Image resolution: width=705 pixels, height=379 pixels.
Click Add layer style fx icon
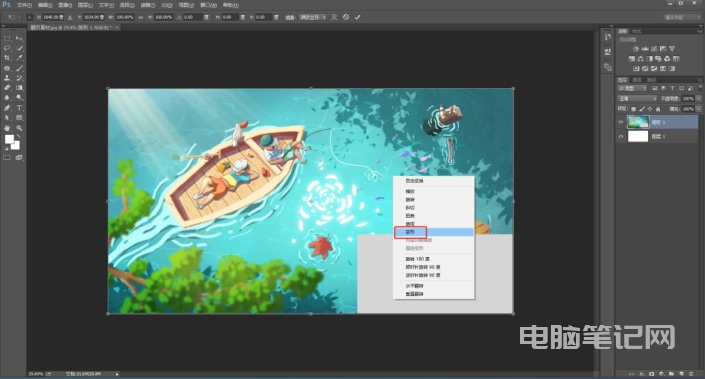pyautogui.click(x=642, y=374)
